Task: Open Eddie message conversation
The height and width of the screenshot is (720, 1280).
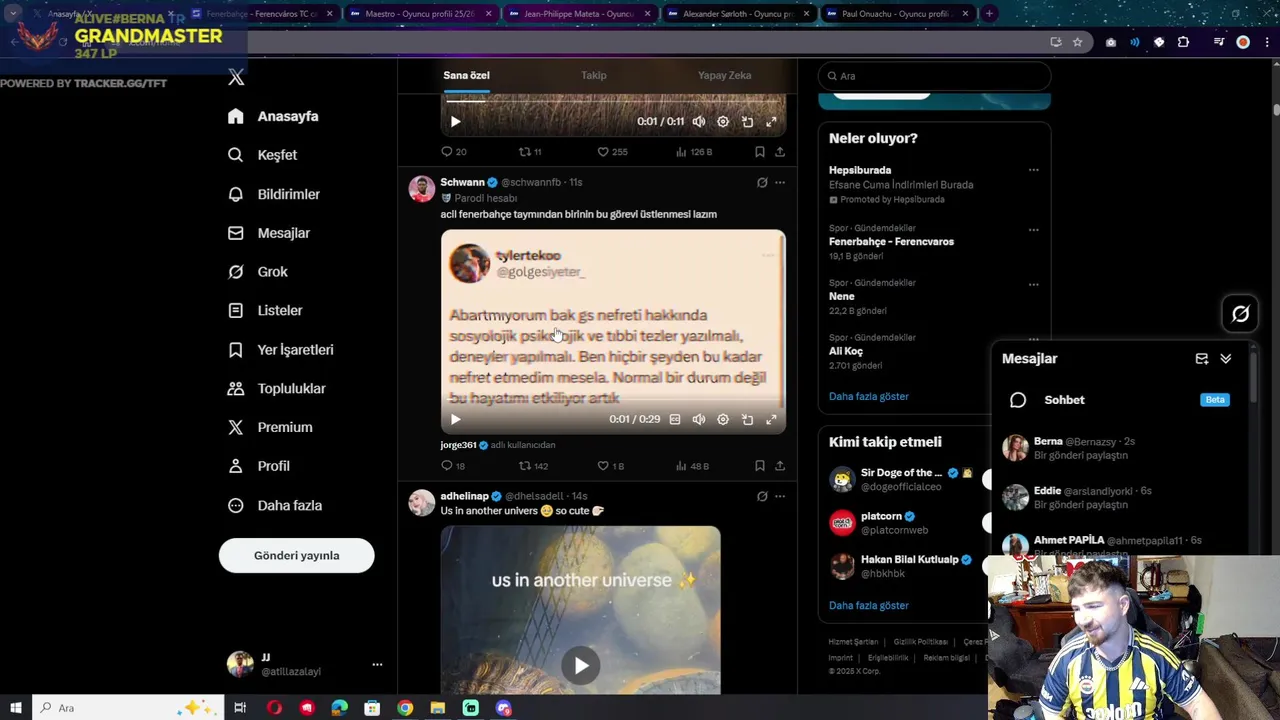Action: click(x=1120, y=498)
